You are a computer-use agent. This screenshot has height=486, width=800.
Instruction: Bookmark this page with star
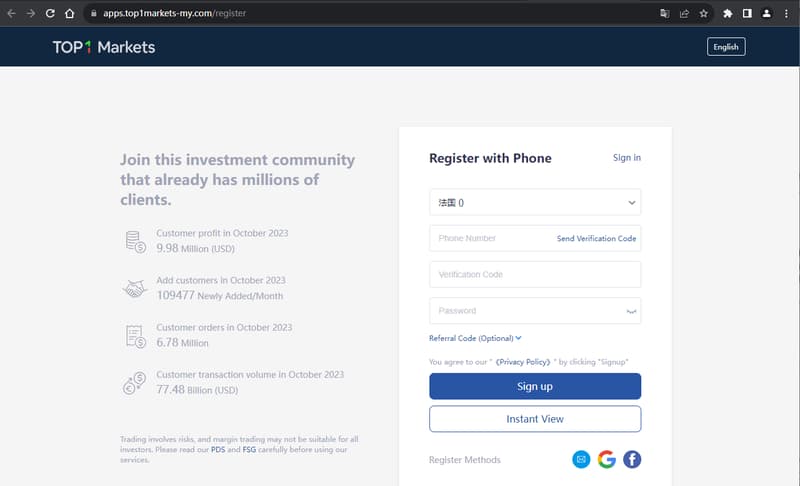[x=704, y=14]
